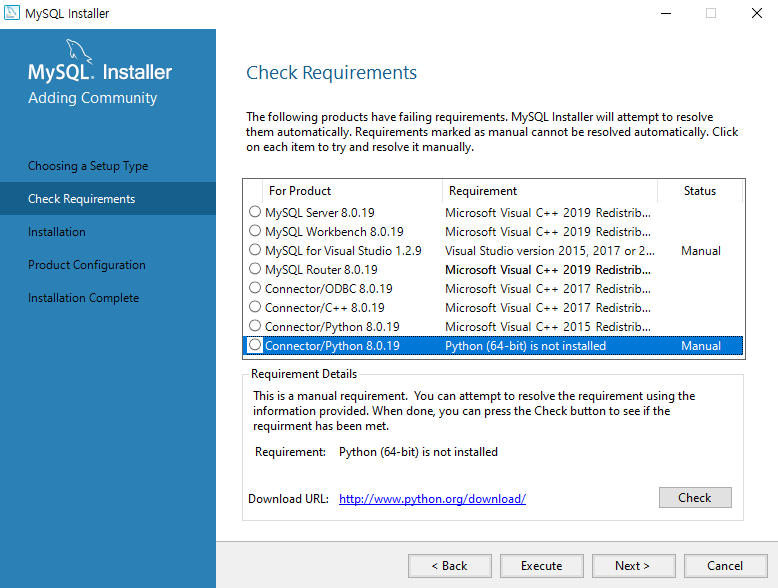The height and width of the screenshot is (588, 778).
Task: Click Visual C++ 2019 requirement for MySQL Workbench
Action: [548, 232]
